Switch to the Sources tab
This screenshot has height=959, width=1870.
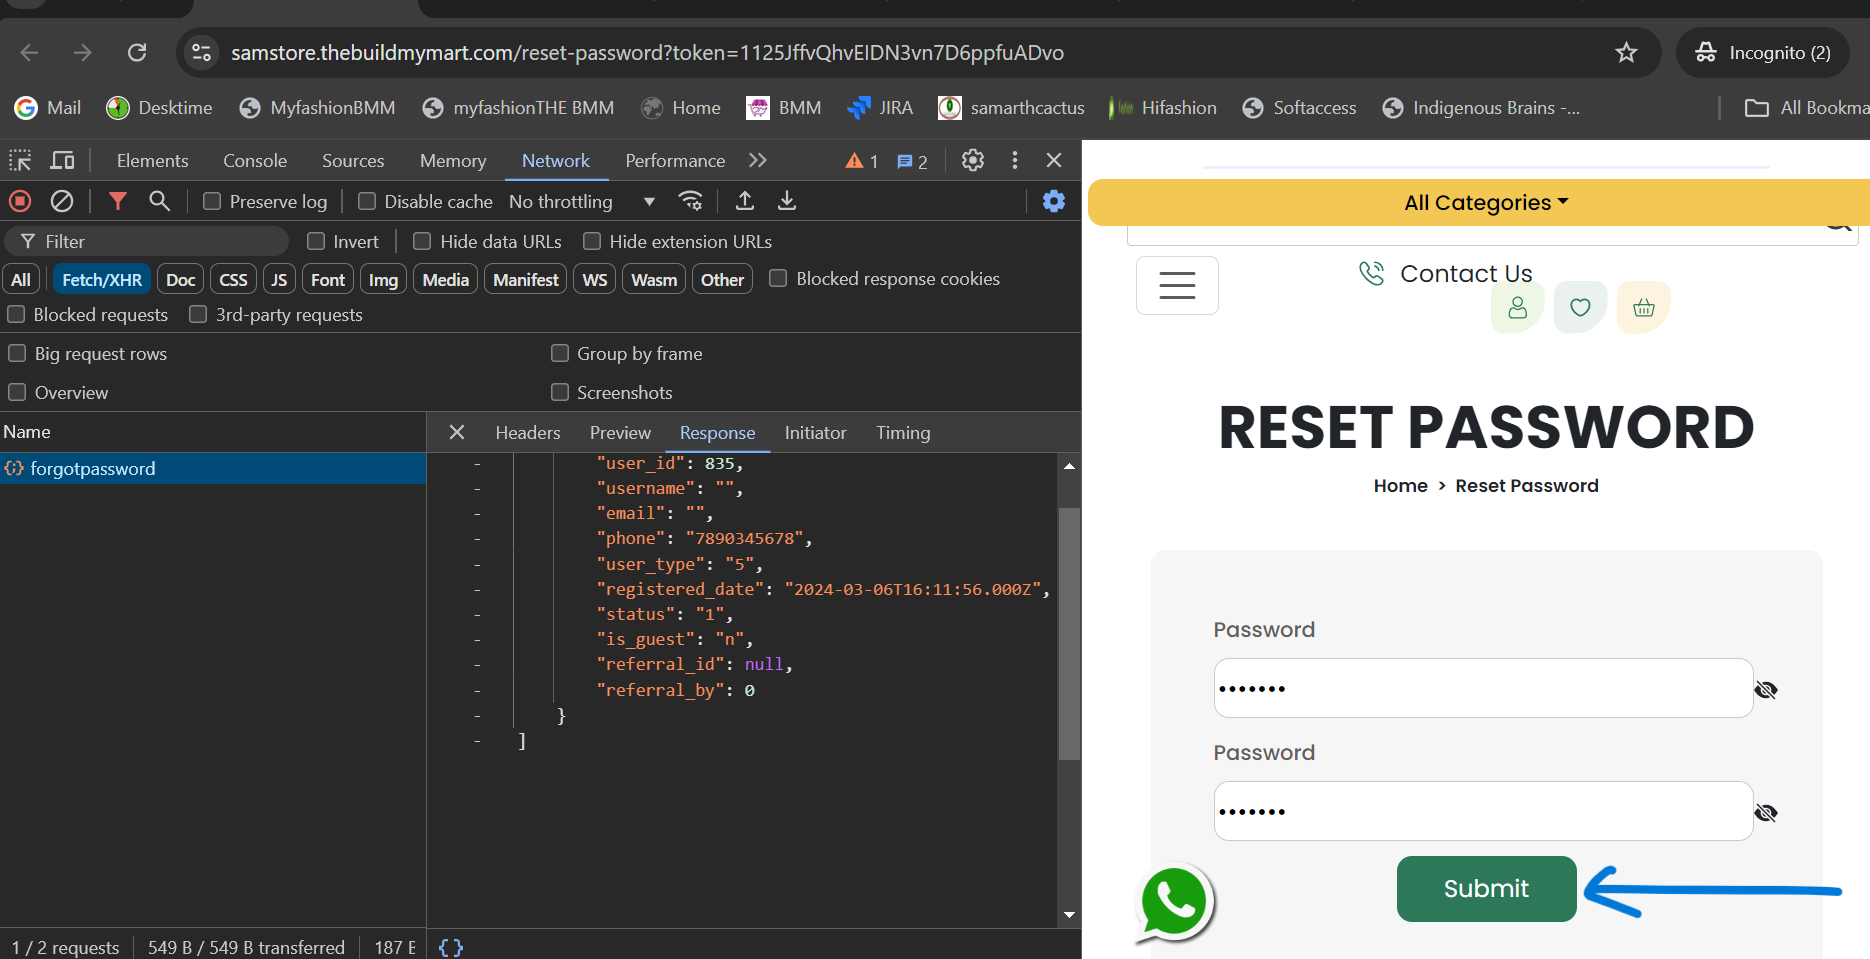tap(353, 161)
